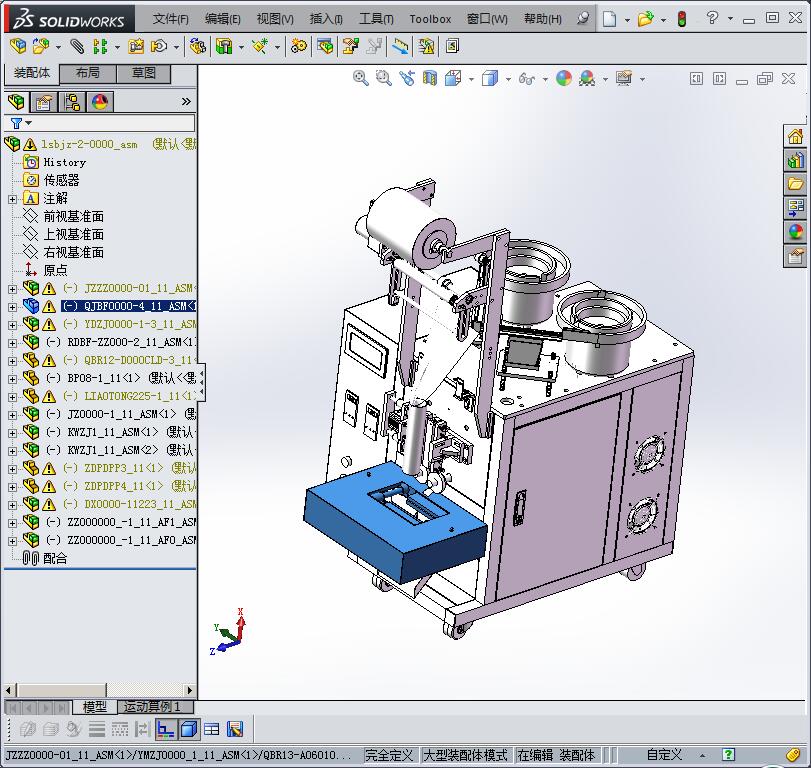Open the File Explorer folder in task pane

[x=796, y=184]
